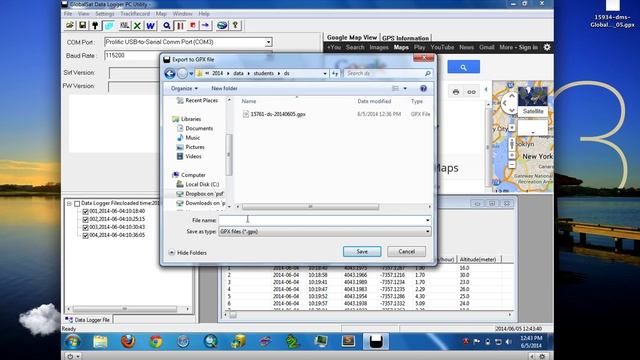Export track to KML toolbar icon
The height and width of the screenshot is (360, 640).
124,26
